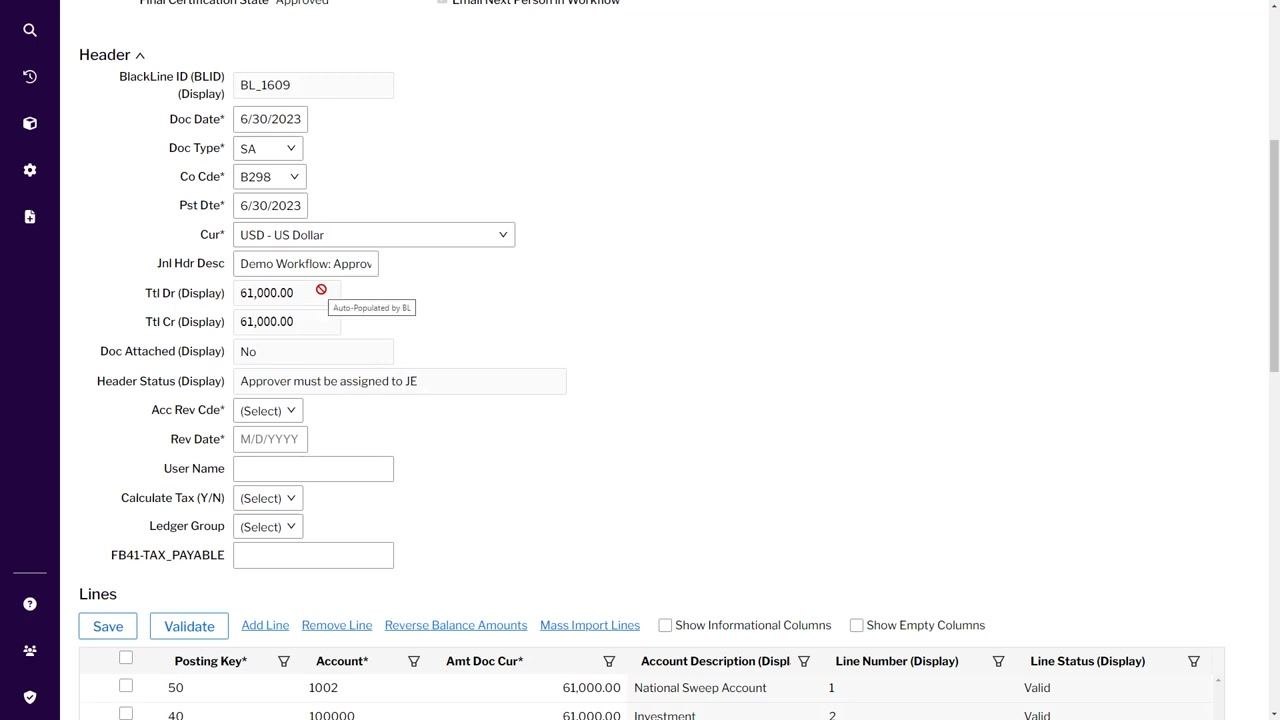1280x720 pixels.
Task: Open the search icon in the sidebar
Action: pos(30,30)
